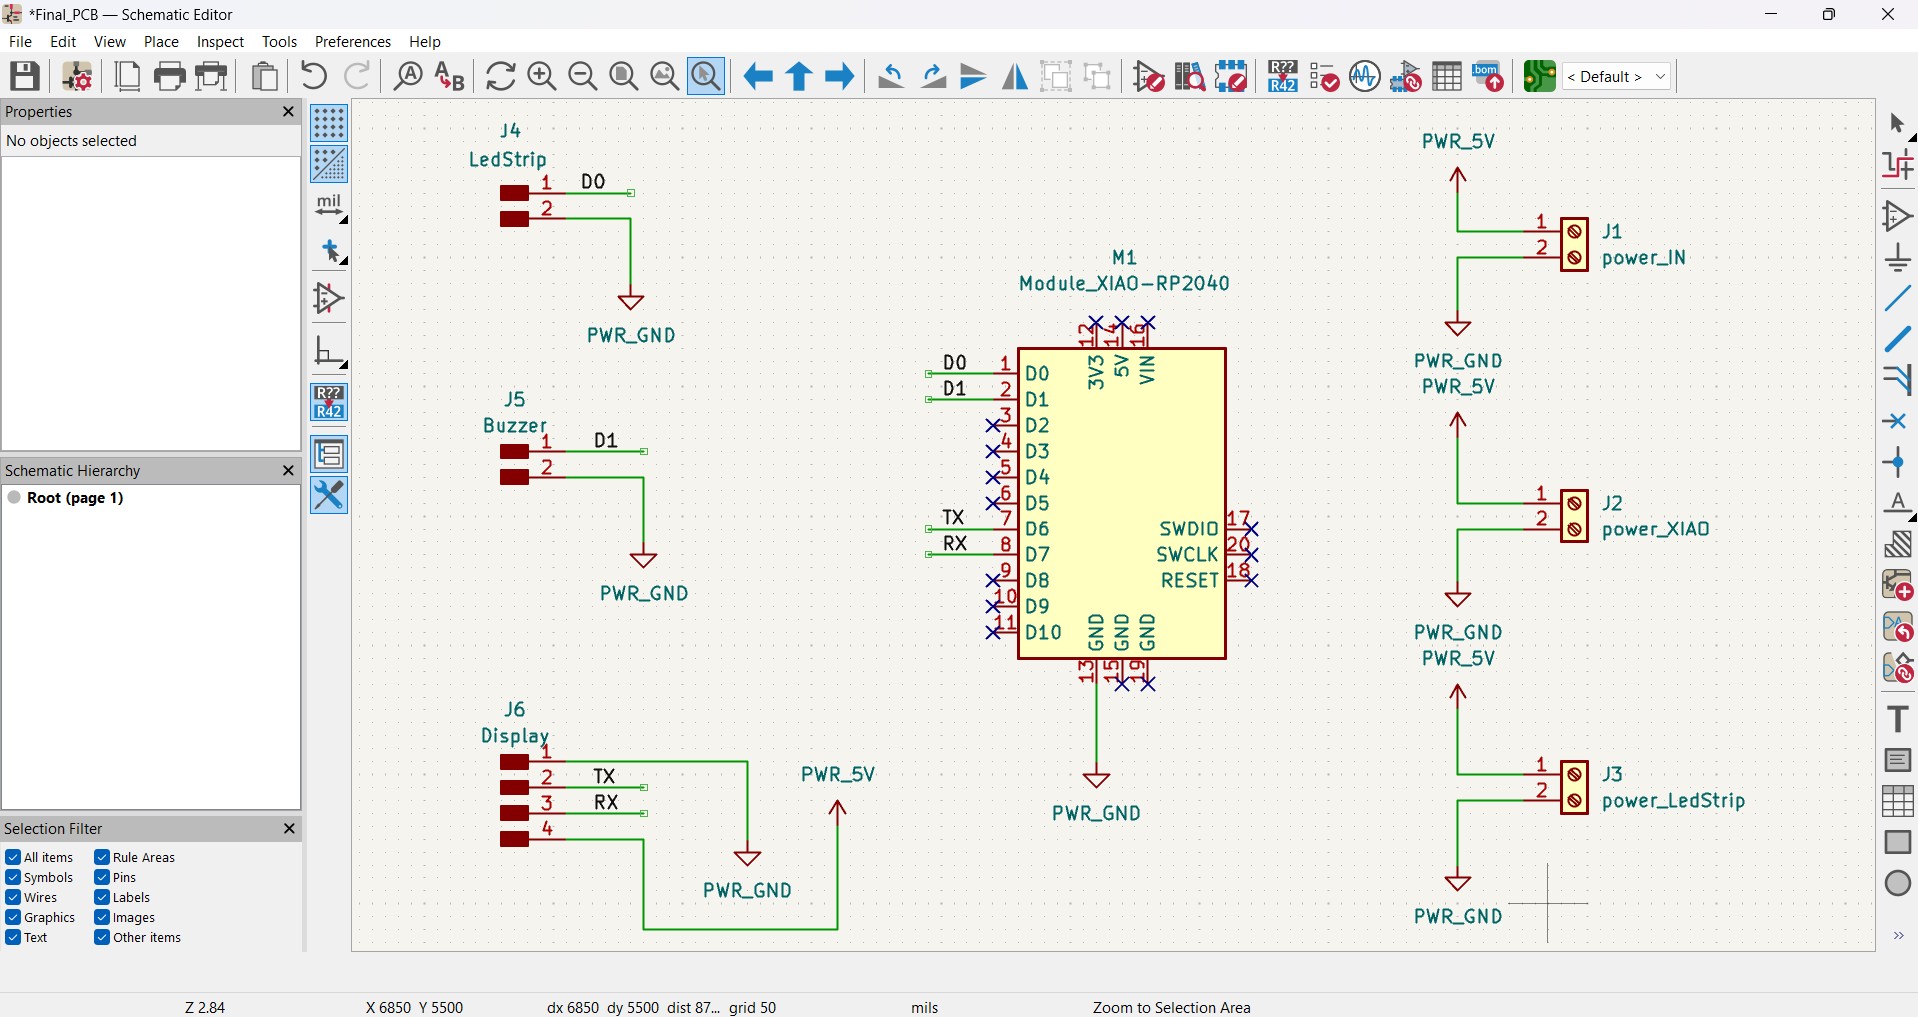This screenshot has width=1918, height=1017.
Task: Close the Selection Filter panel
Action: [x=288, y=828]
